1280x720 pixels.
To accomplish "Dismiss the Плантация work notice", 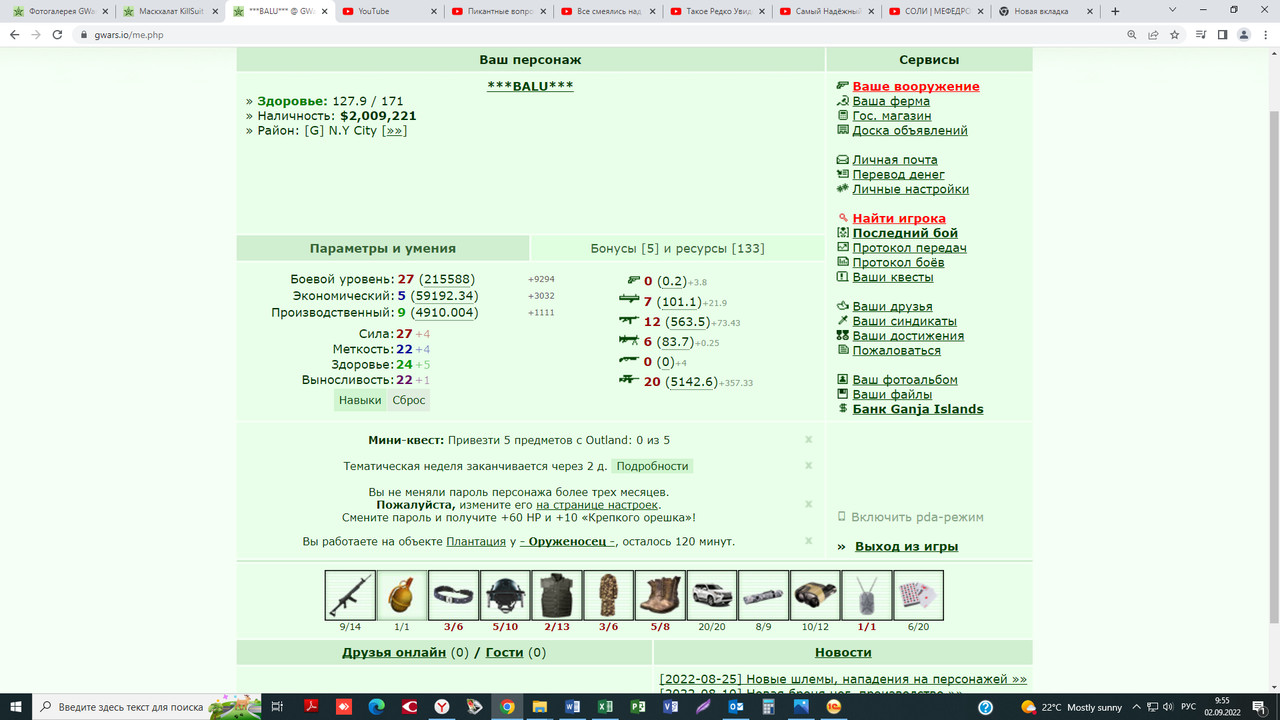I will point(809,541).
